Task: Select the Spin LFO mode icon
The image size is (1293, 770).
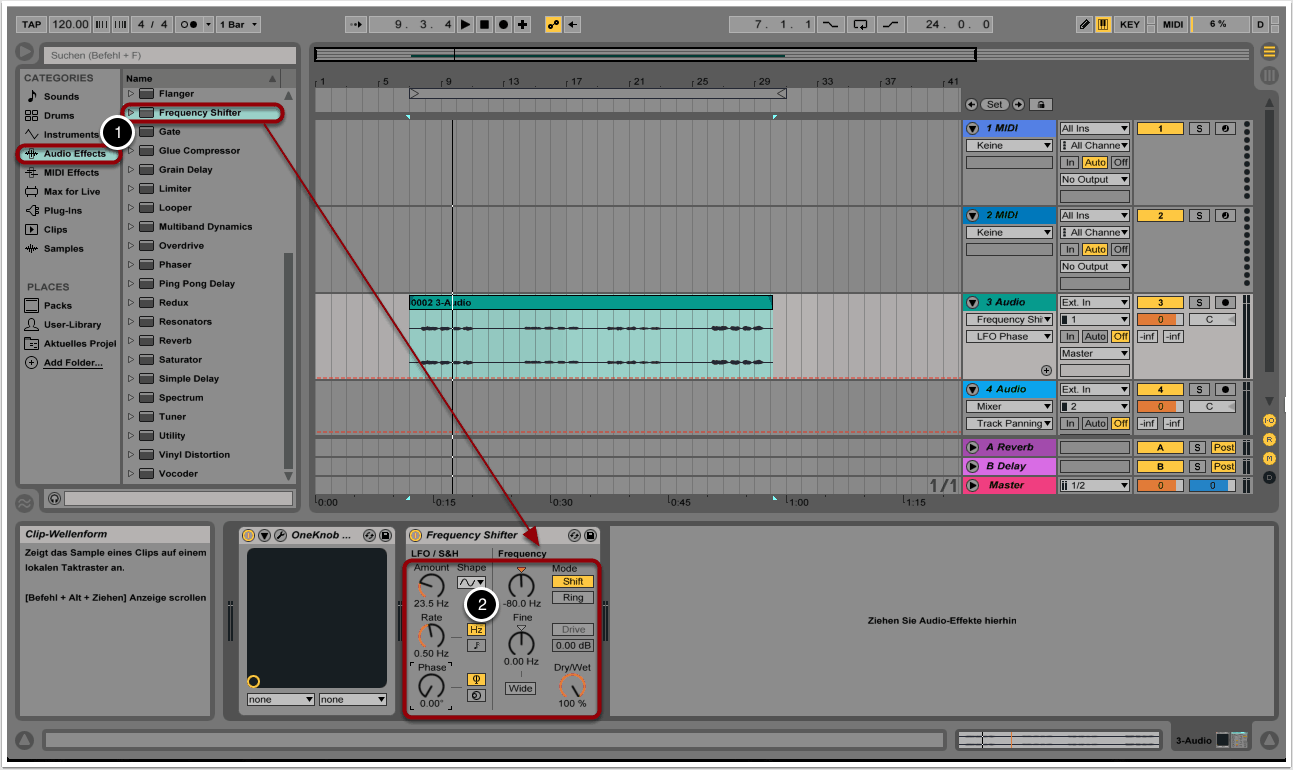Action: [x=476, y=696]
